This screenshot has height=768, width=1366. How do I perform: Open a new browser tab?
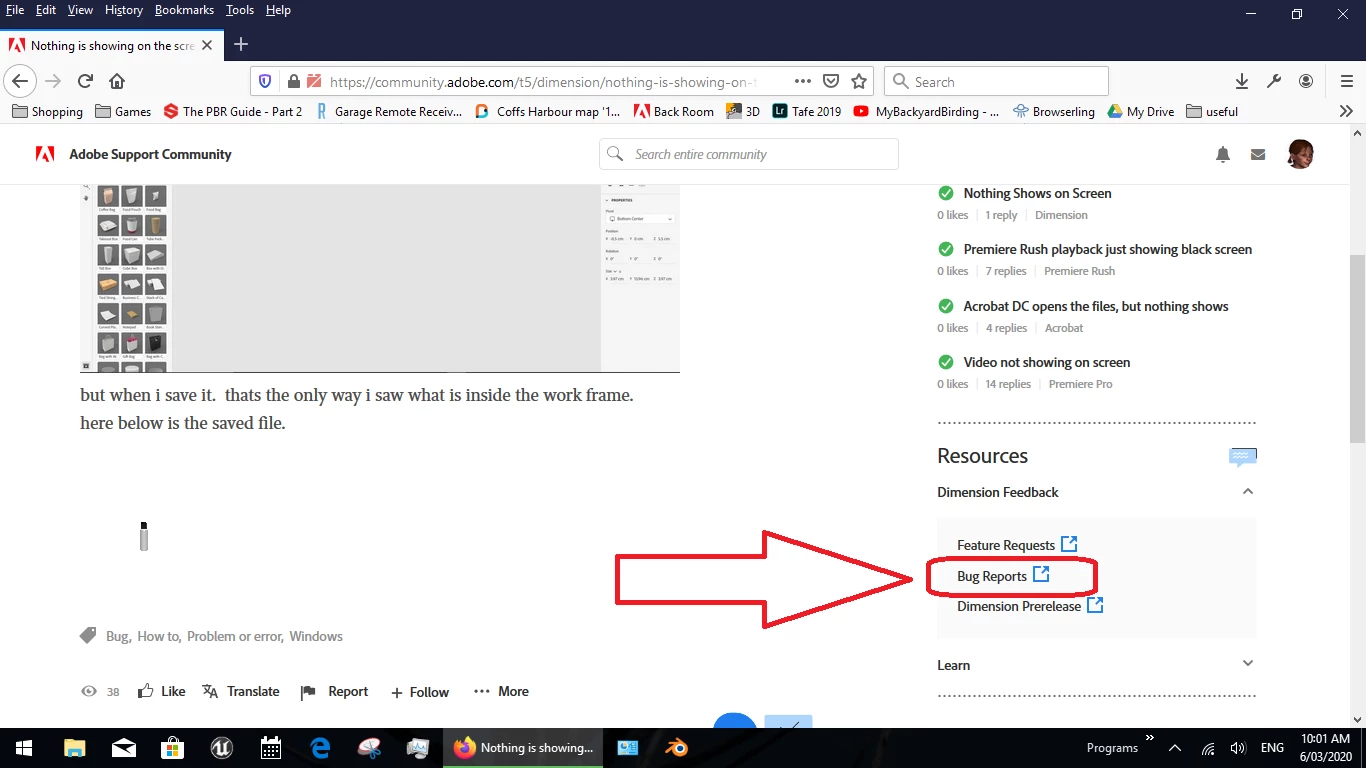241,45
